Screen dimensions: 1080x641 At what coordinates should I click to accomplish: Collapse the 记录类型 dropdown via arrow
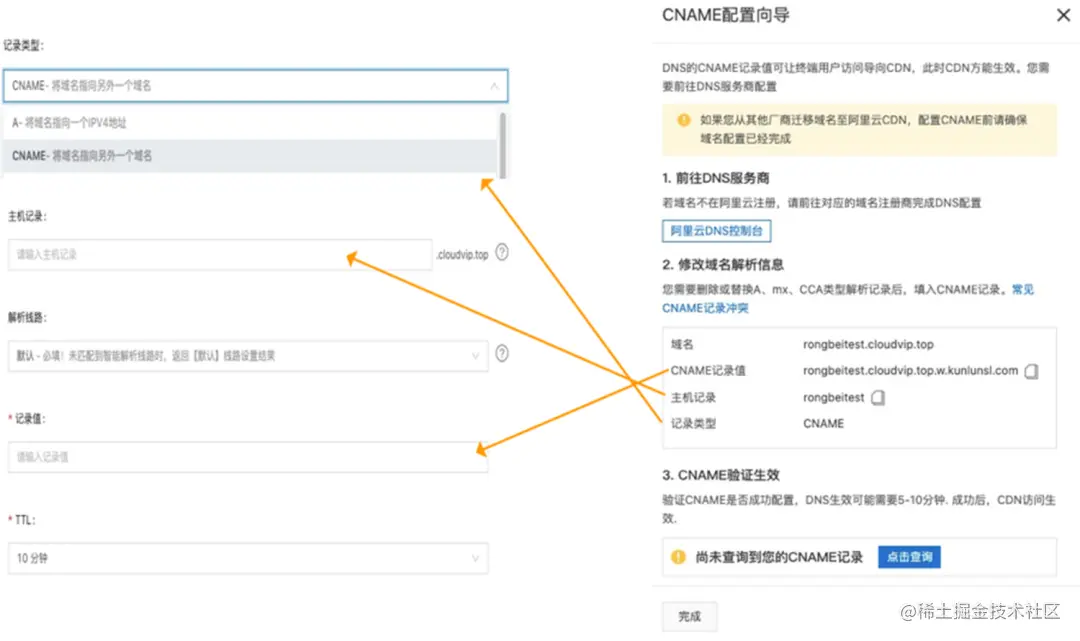(494, 86)
